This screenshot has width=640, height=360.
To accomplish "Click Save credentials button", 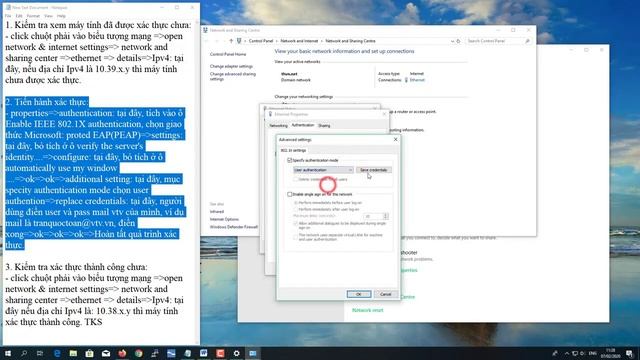I will [x=373, y=170].
